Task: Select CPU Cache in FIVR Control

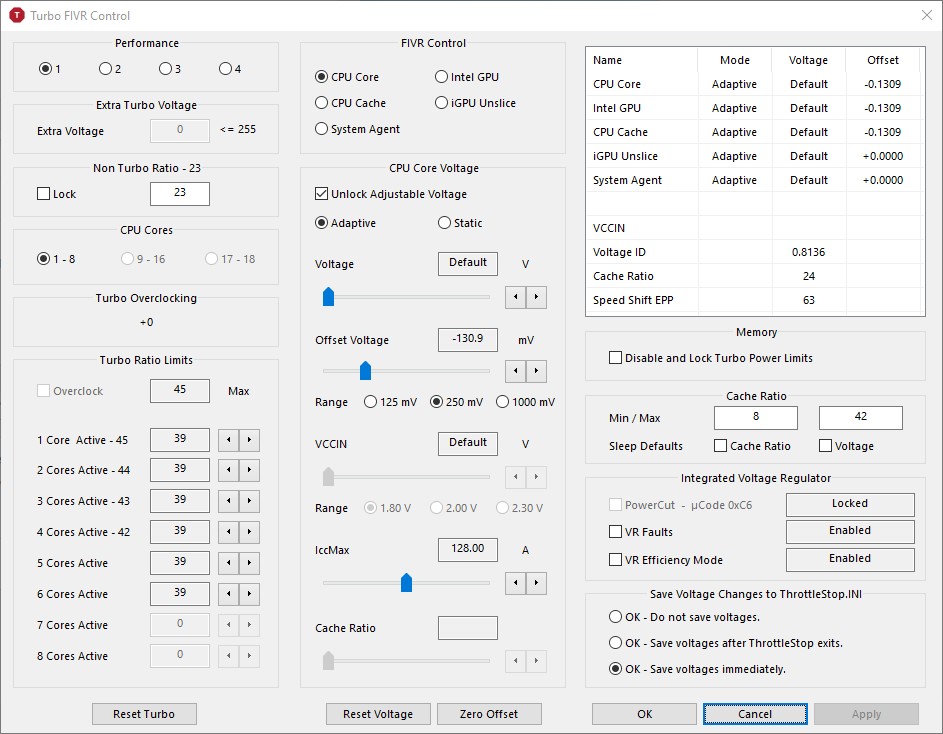Action: (350, 103)
